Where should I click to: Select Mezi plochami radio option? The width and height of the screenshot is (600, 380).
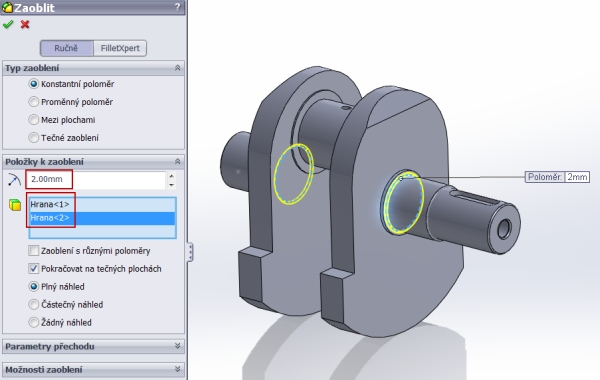coord(34,120)
